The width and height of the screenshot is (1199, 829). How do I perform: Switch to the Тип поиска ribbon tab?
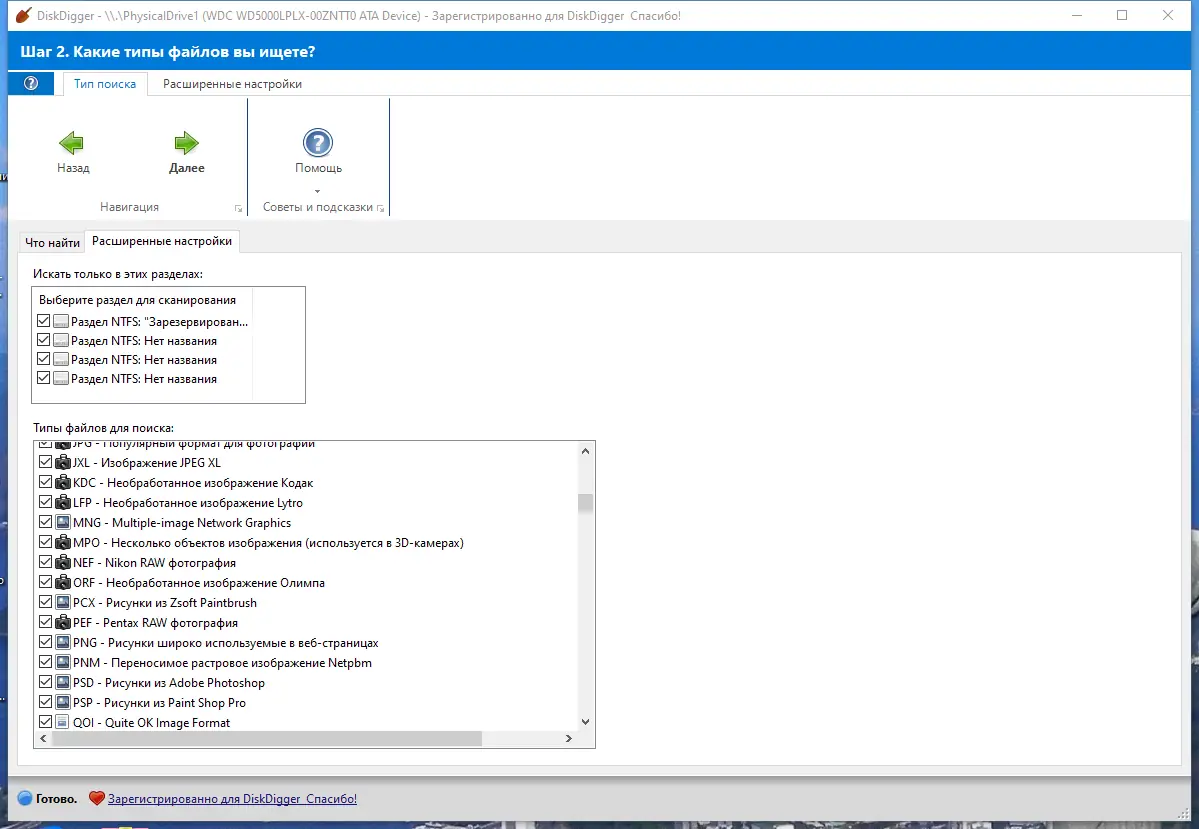tap(105, 84)
